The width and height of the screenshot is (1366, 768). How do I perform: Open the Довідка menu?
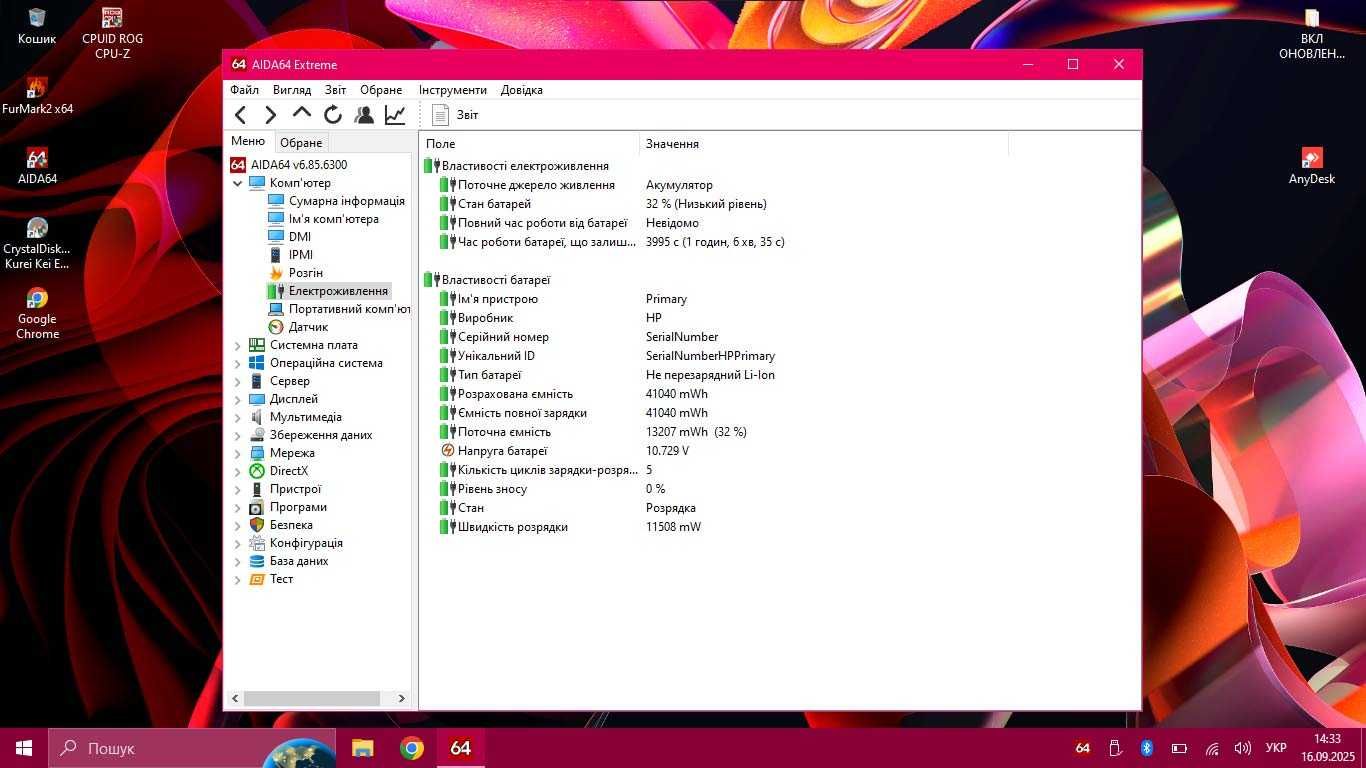click(x=522, y=90)
